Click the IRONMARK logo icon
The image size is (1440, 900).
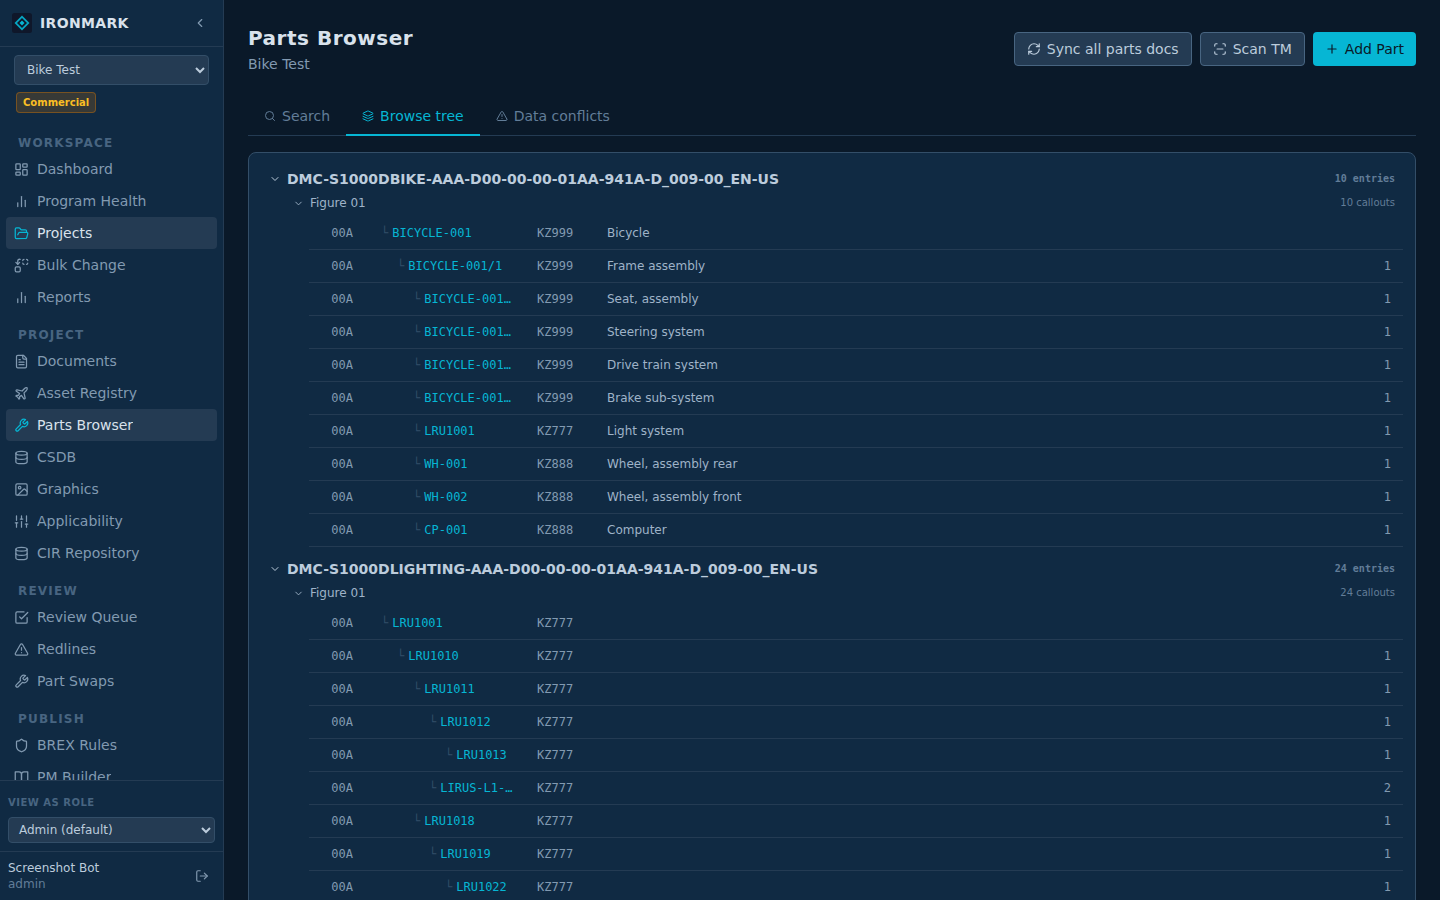22,23
